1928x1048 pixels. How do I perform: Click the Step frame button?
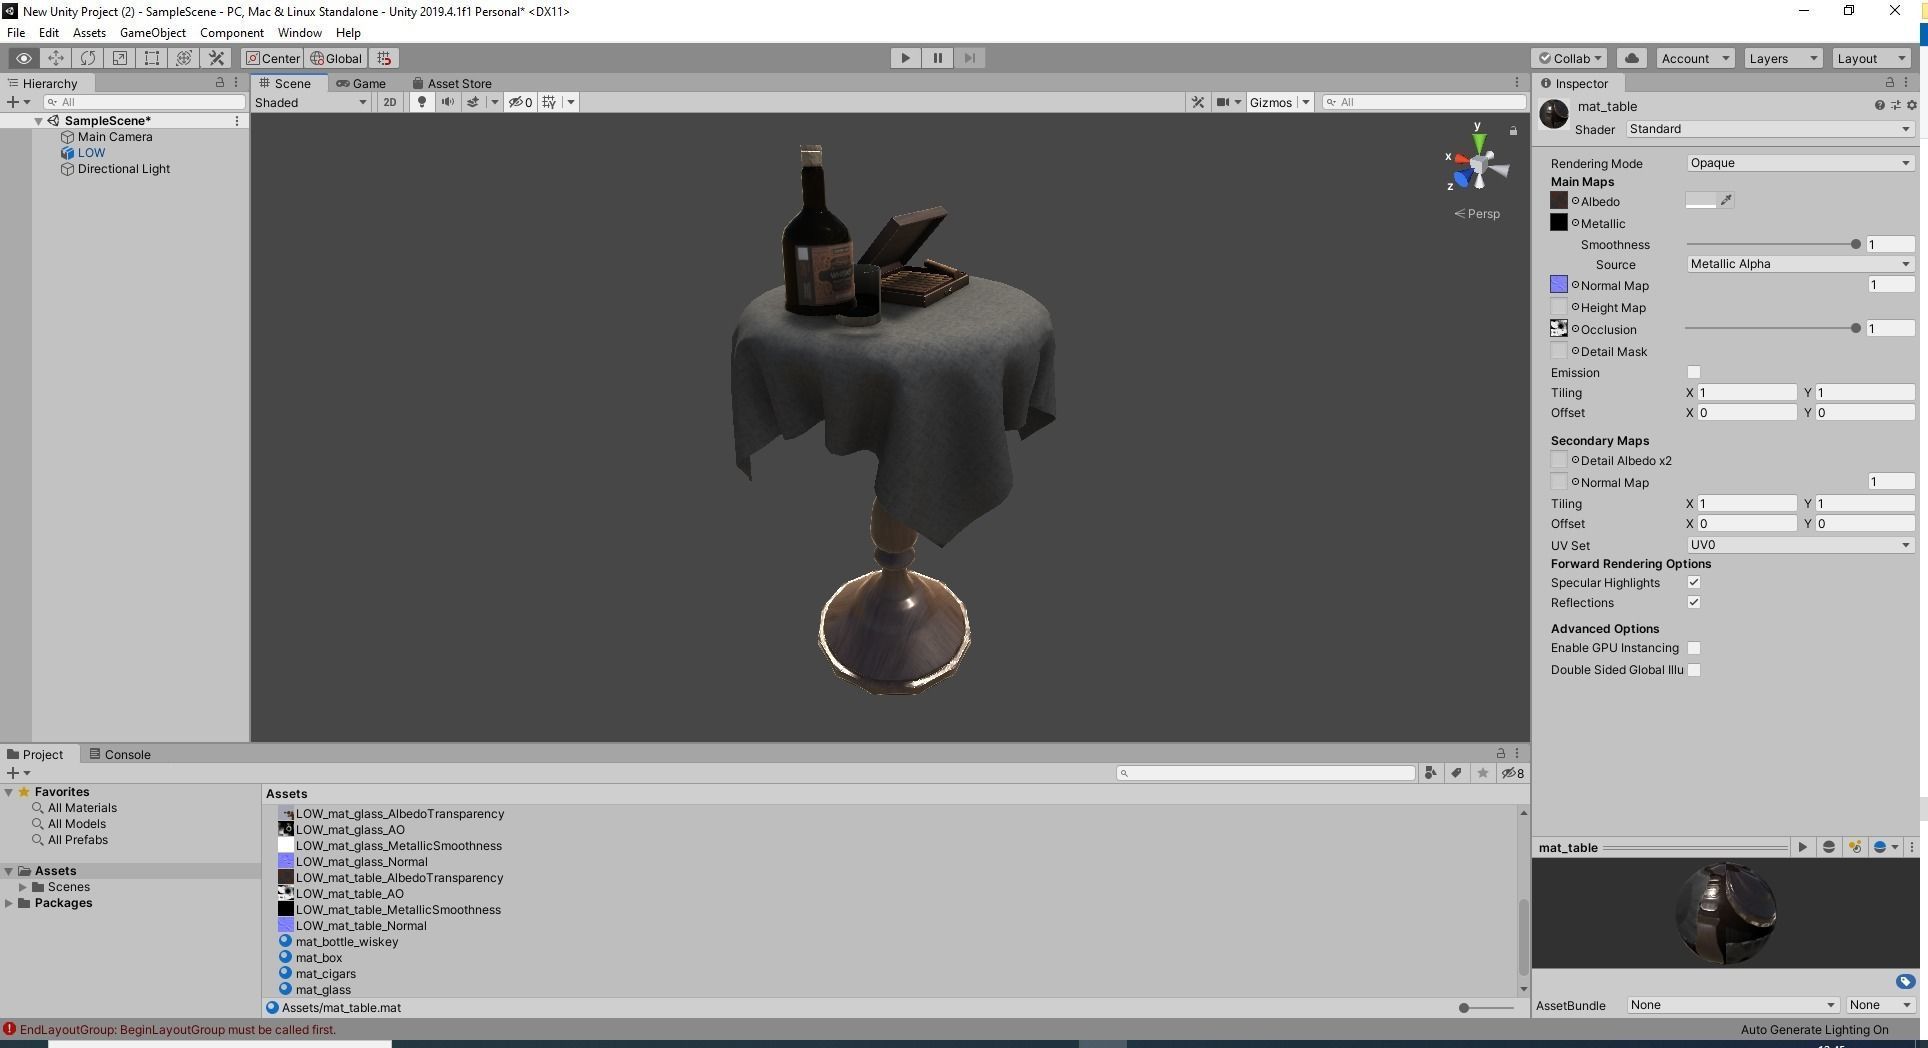point(969,58)
